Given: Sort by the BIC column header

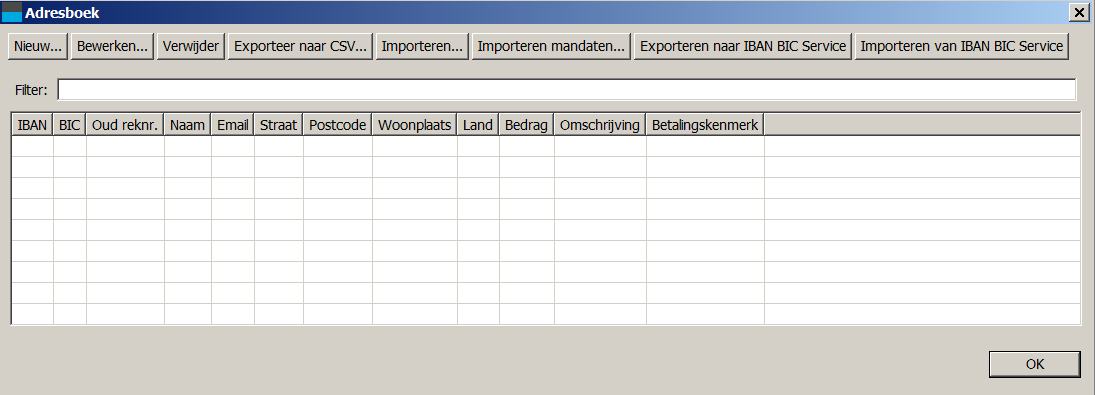Looking at the screenshot, I should [70, 125].
